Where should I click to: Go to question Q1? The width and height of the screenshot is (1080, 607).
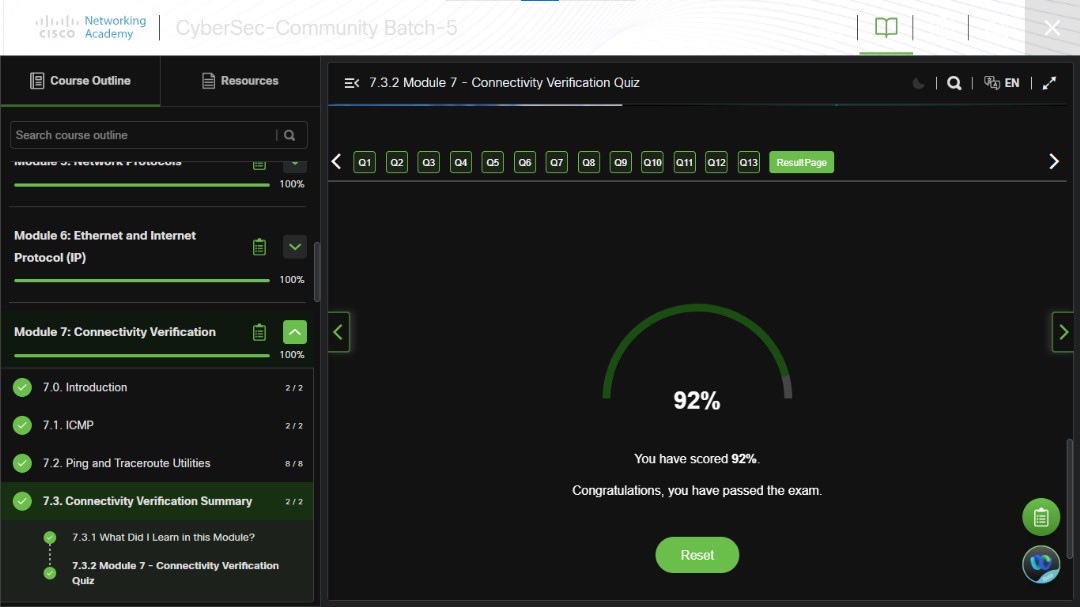coord(364,163)
